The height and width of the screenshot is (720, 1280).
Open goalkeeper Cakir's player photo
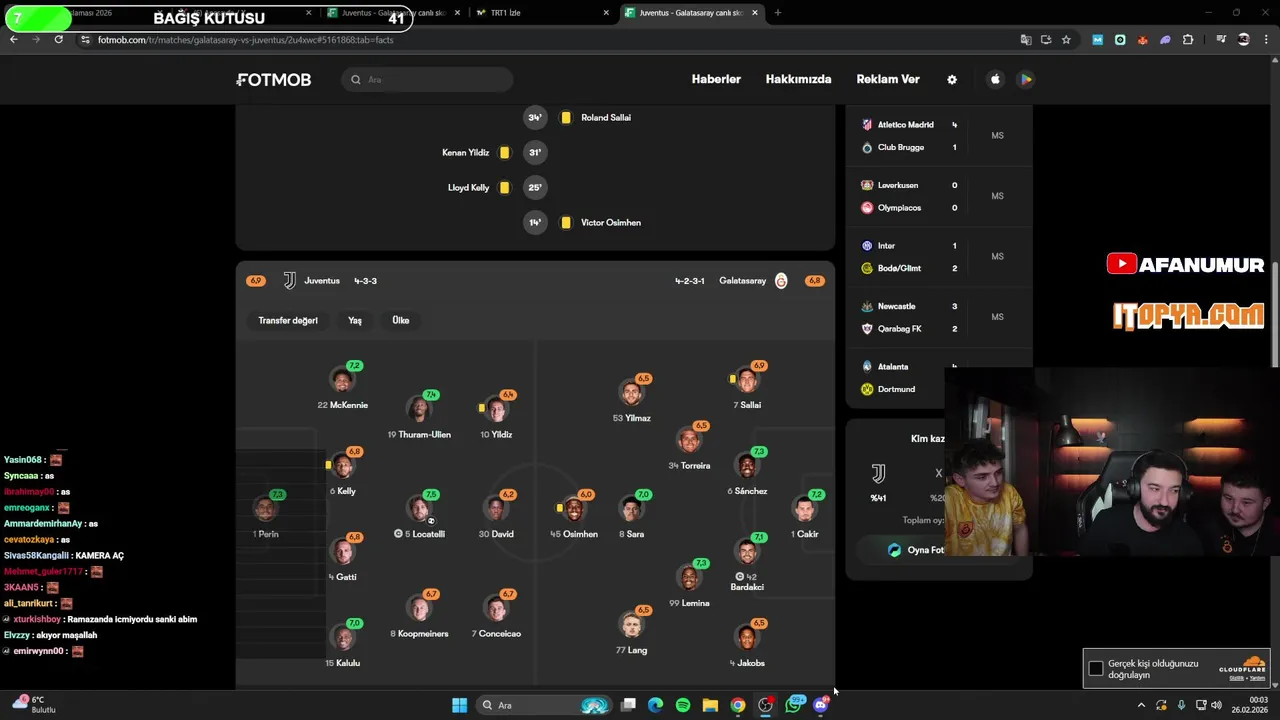coord(805,509)
